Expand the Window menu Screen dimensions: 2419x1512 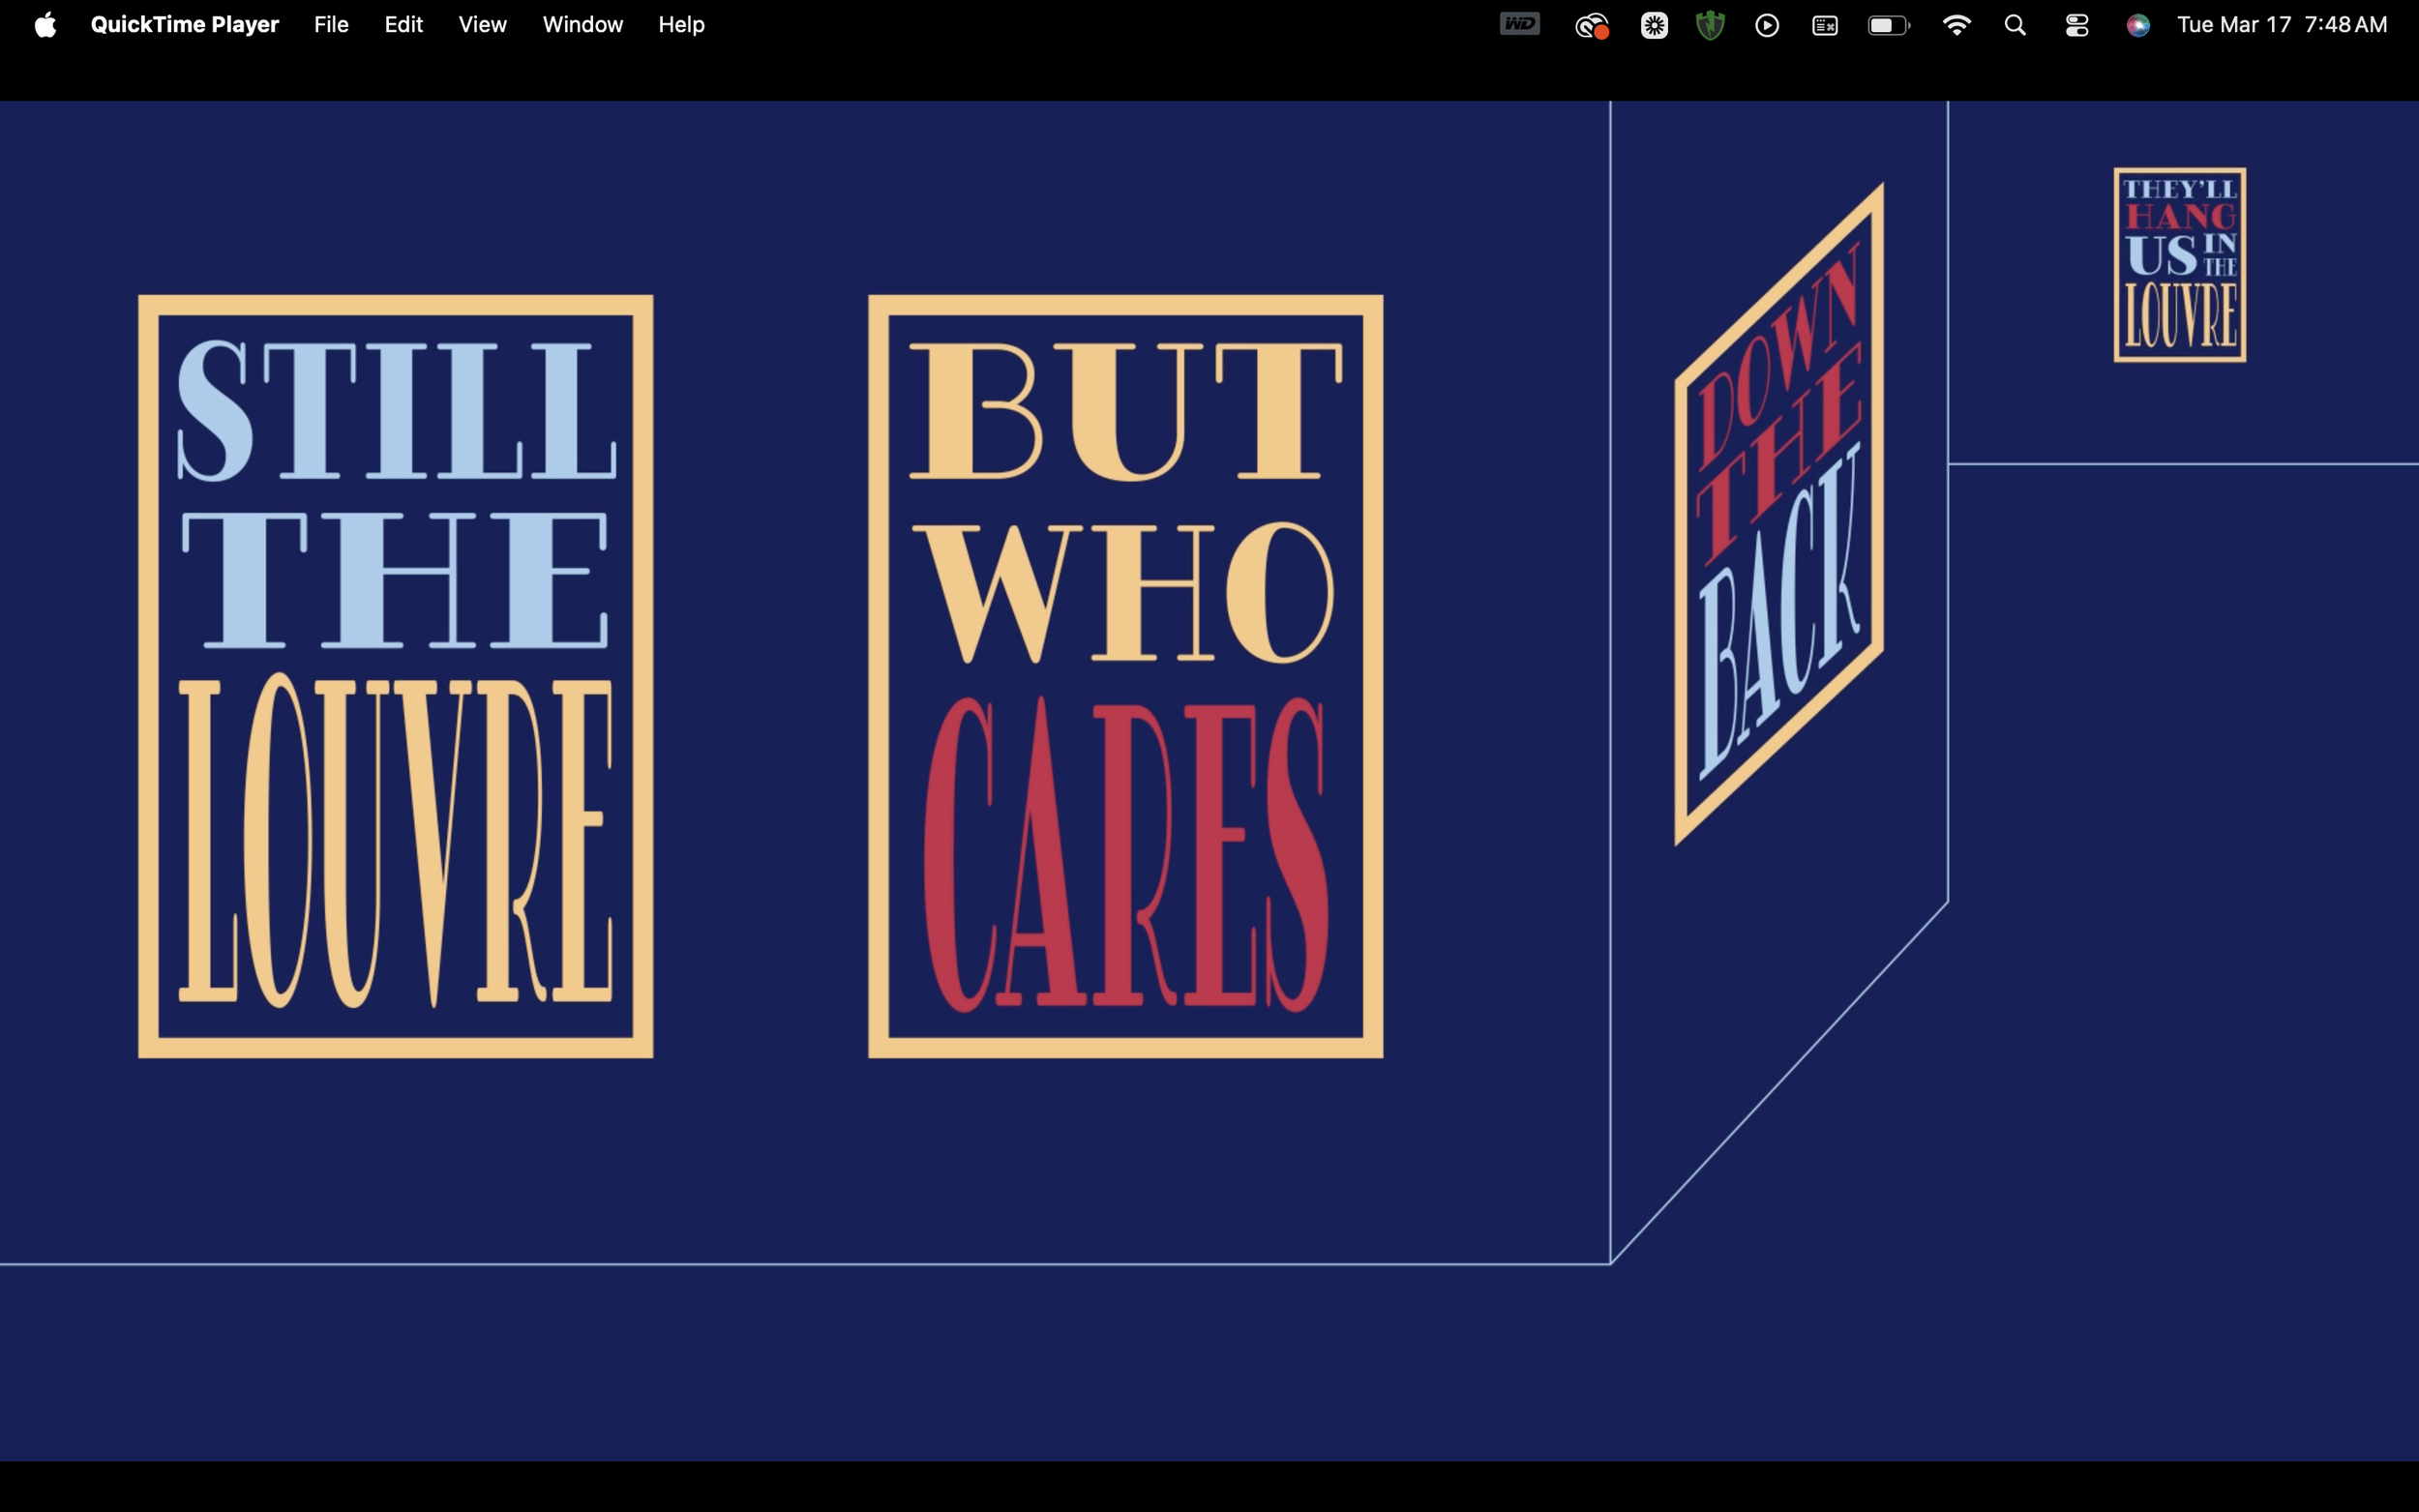pyautogui.click(x=582, y=25)
